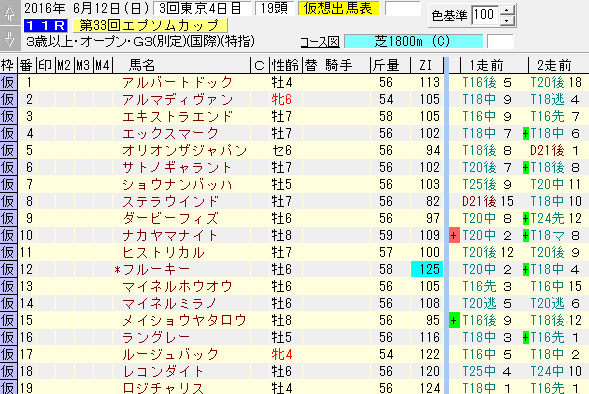The image size is (589, 394).
Task: Select horse name ヒストリカル
Action: pos(163,252)
